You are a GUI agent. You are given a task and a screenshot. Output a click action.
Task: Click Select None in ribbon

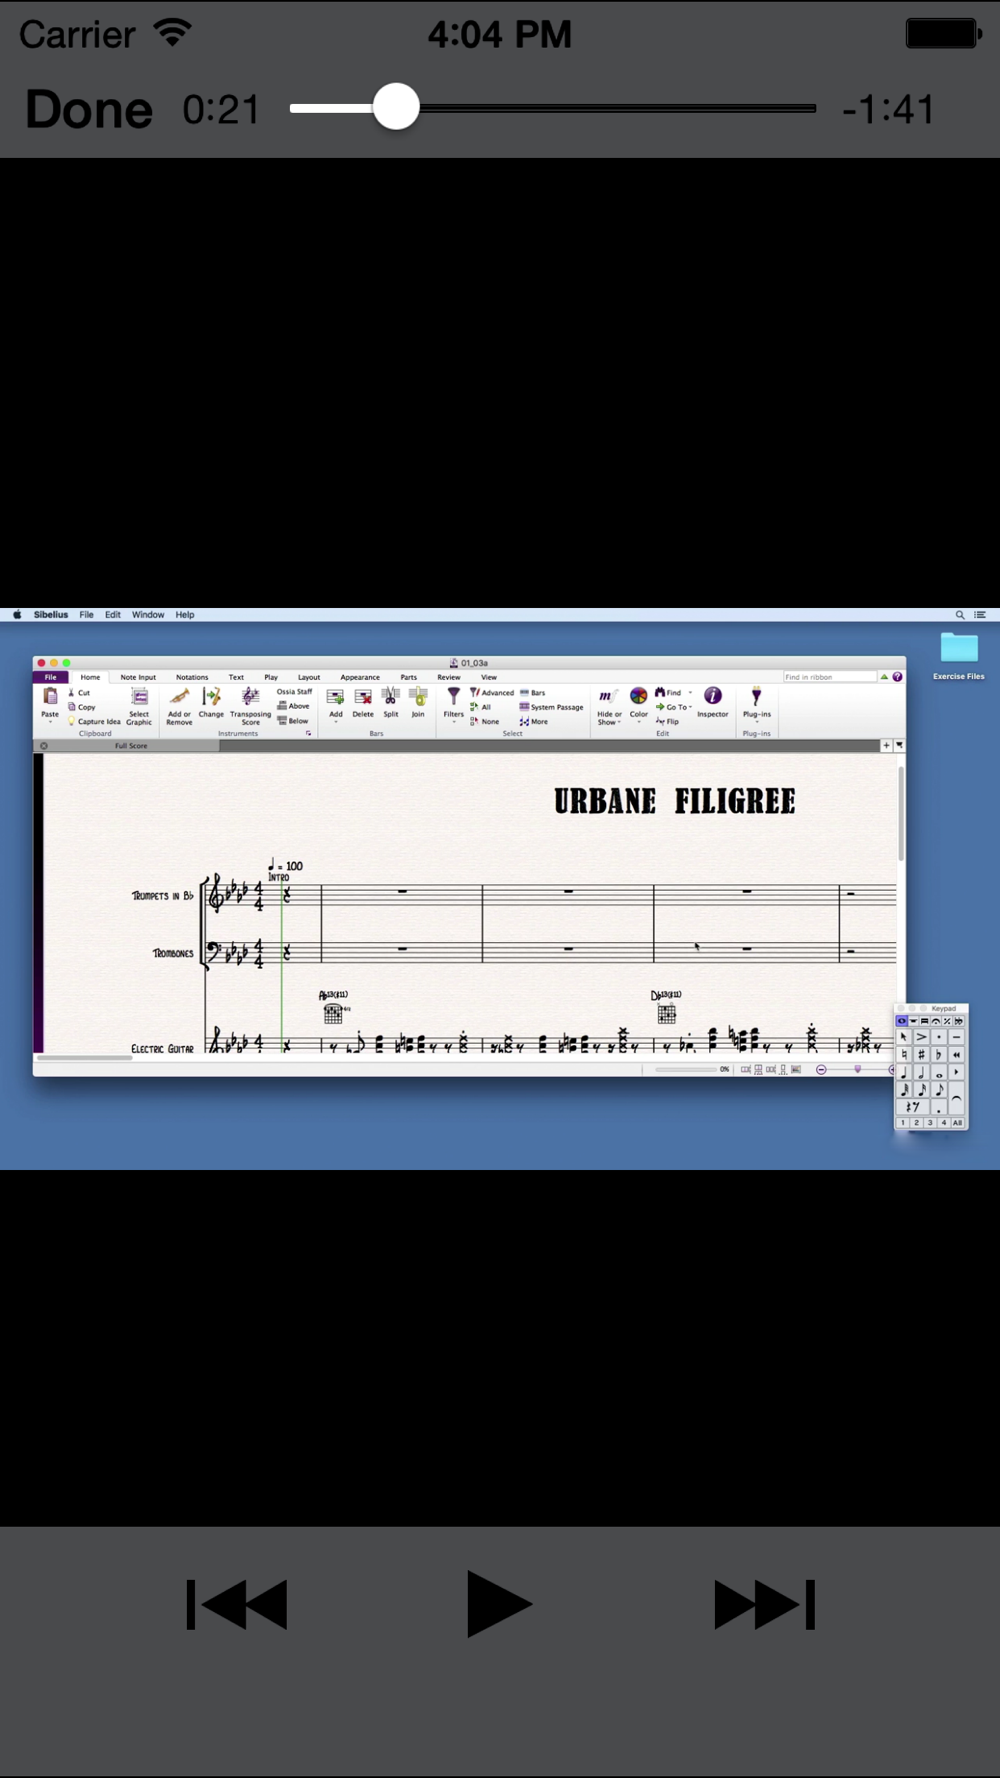tap(484, 721)
